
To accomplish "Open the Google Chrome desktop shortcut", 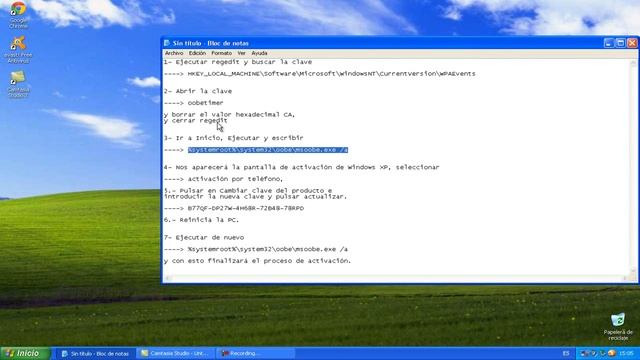I will [18, 15].
